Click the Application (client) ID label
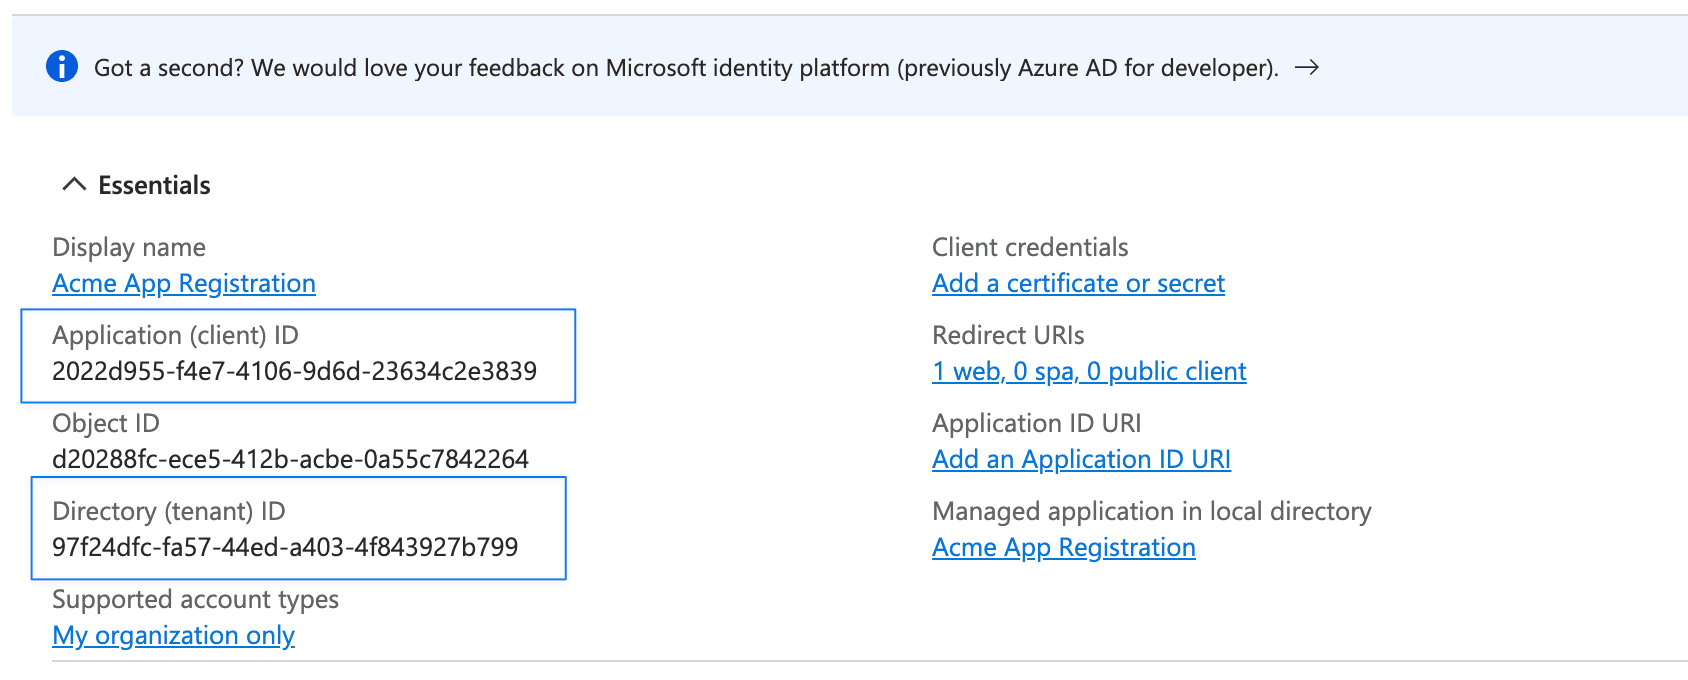 pos(175,336)
